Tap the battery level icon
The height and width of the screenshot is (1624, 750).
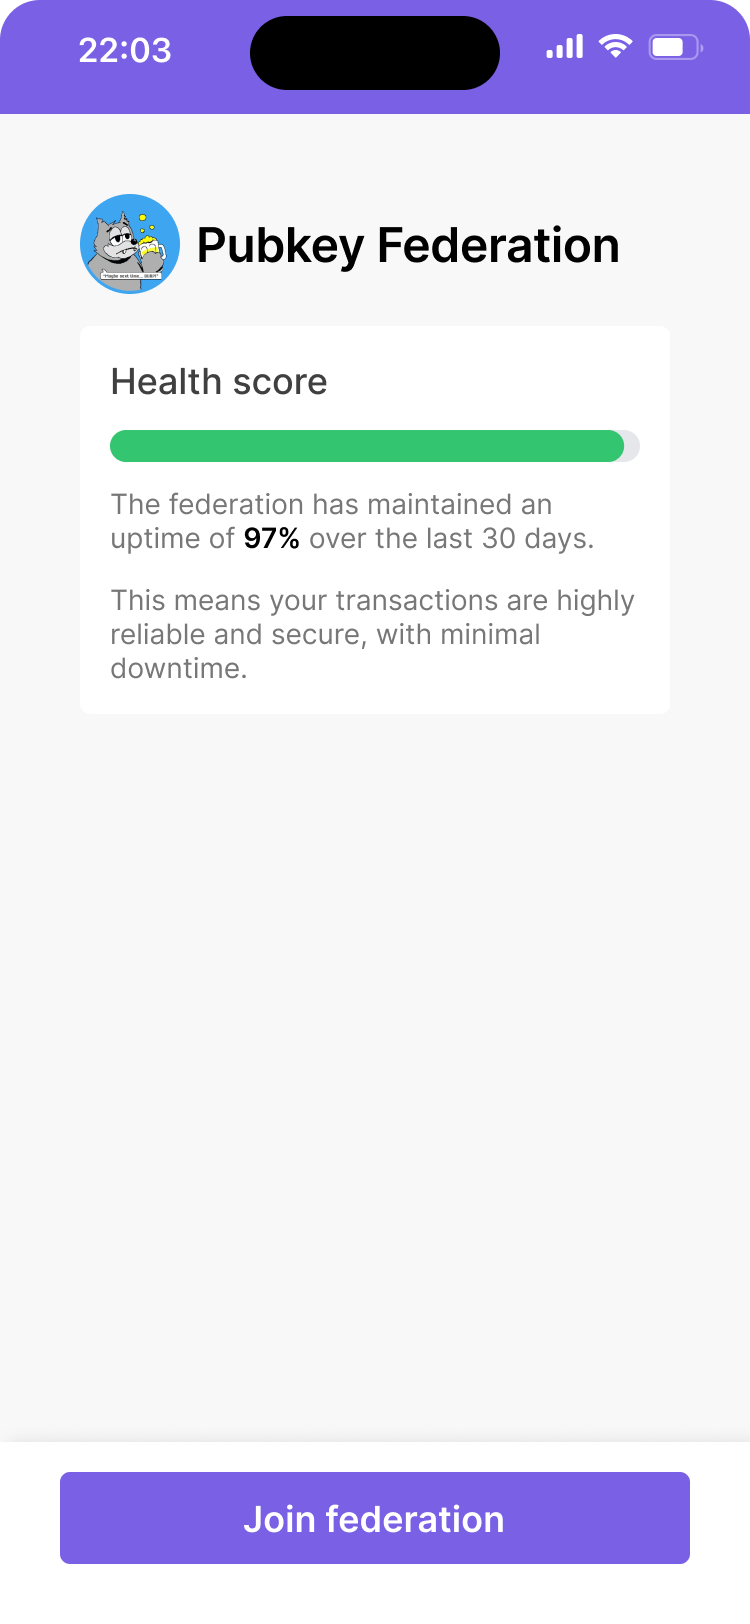pyautogui.click(x=675, y=47)
